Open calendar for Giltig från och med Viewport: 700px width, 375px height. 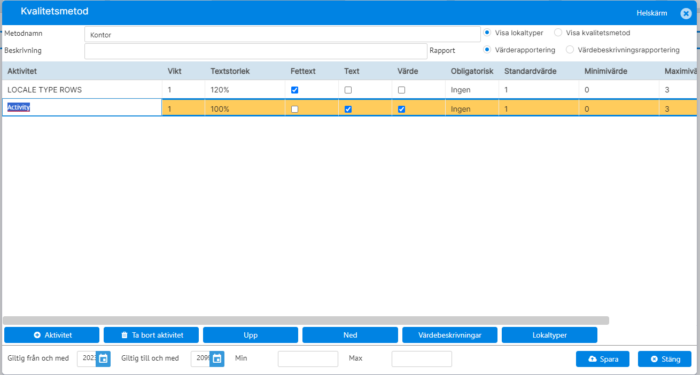(103, 358)
